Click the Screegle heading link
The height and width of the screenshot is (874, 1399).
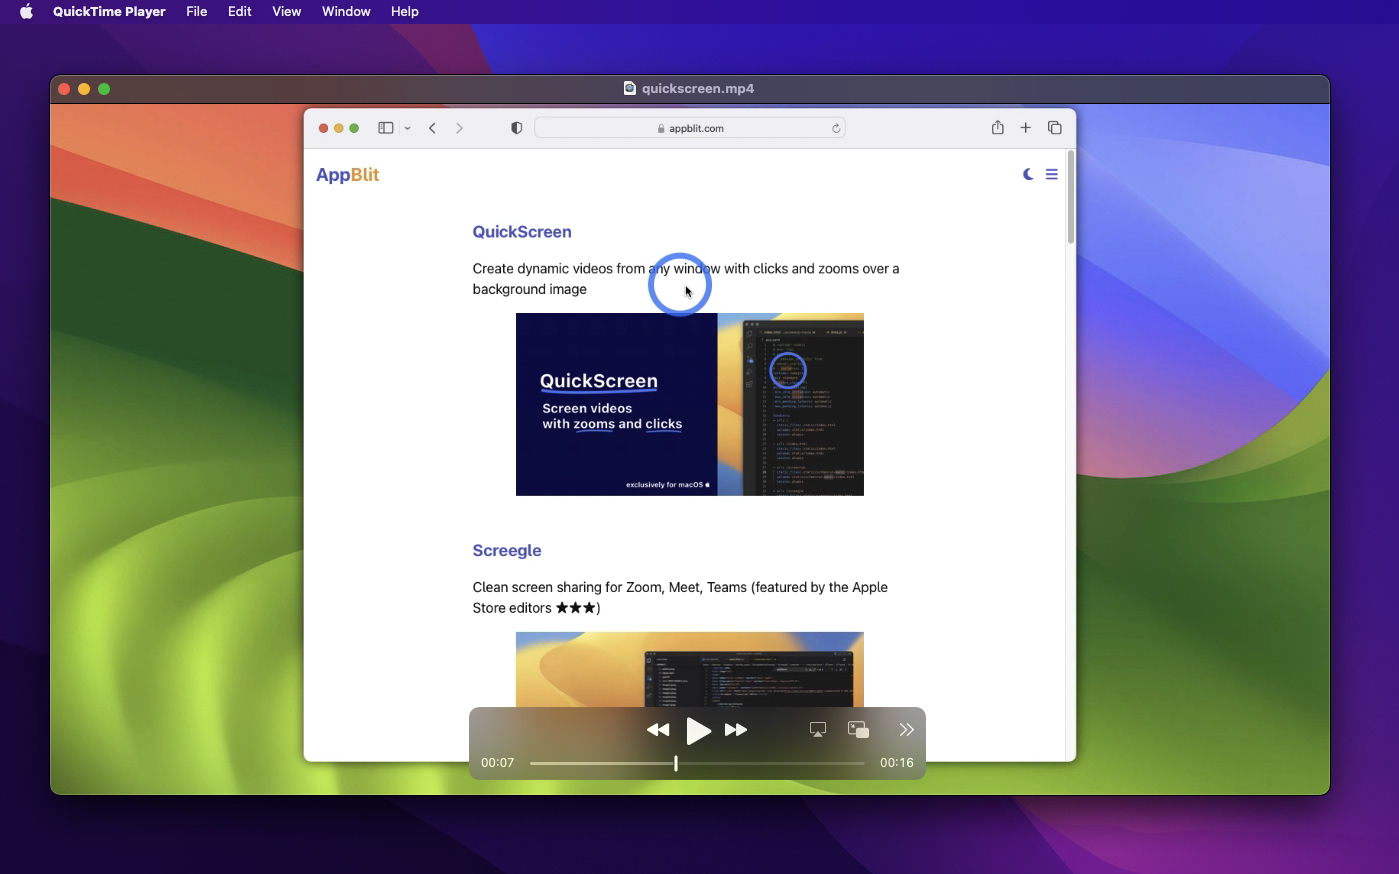pyautogui.click(x=507, y=550)
